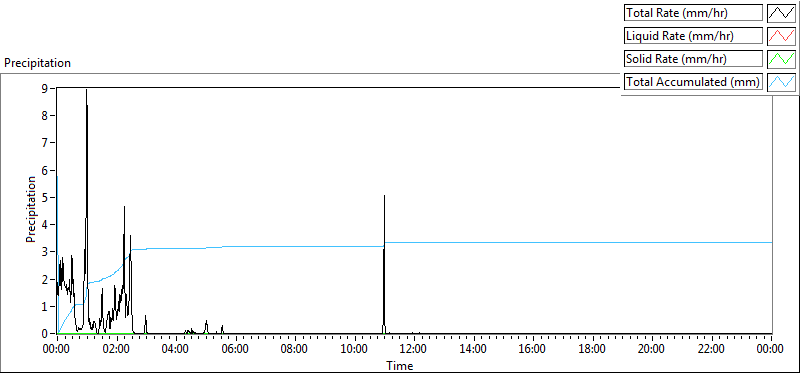Click the Total Rate black line swatch
The width and height of the screenshot is (800, 373).
coord(781,13)
